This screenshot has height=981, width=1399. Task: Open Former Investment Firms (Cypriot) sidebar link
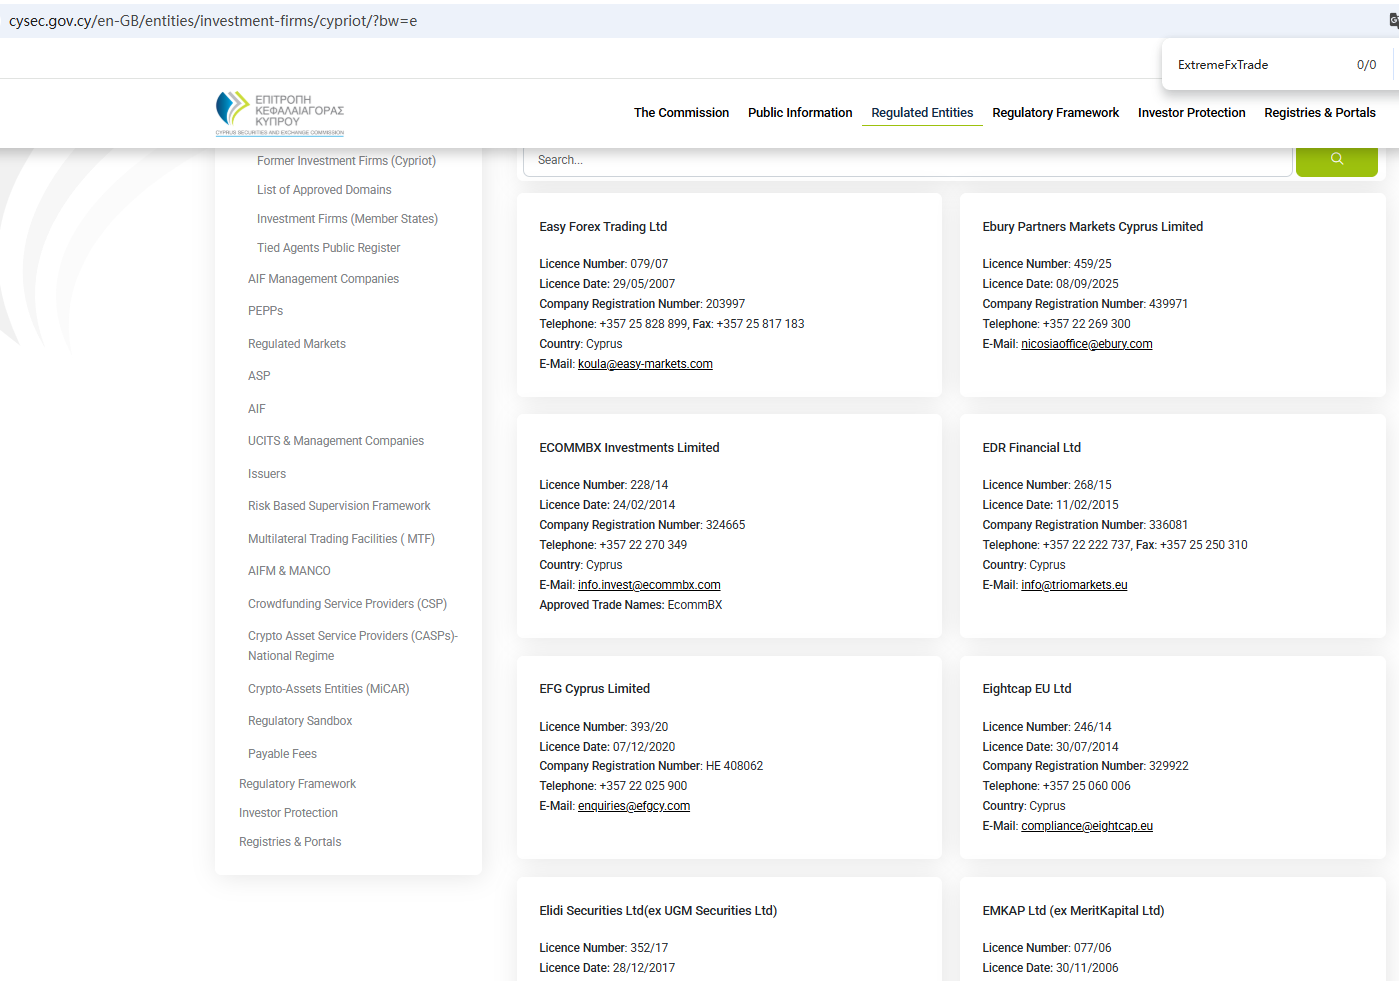pyautogui.click(x=346, y=161)
